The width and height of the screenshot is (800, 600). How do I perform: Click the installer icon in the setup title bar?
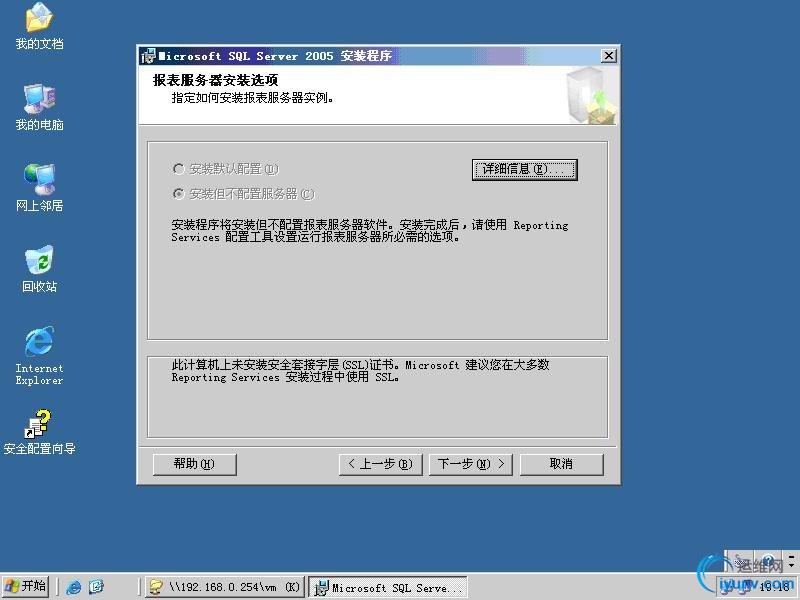148,56
